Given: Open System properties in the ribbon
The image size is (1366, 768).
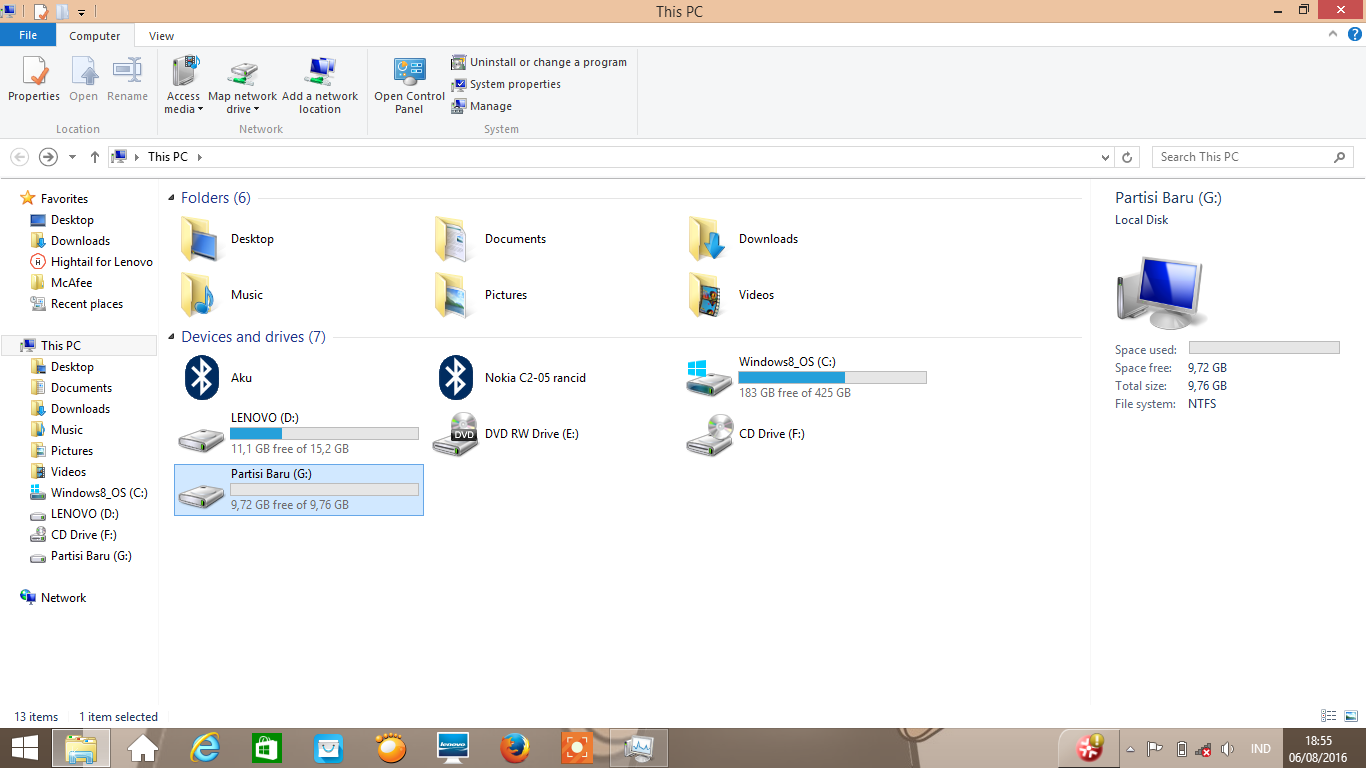Looking at the screenshot, I should [x=506, y=84].
